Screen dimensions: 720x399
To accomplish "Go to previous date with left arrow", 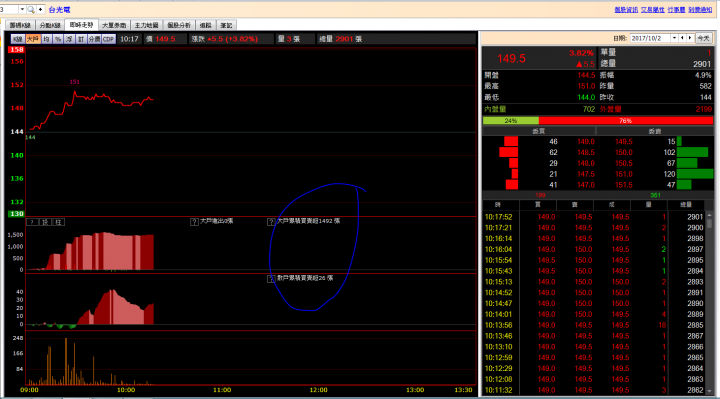I will [682, 38].
